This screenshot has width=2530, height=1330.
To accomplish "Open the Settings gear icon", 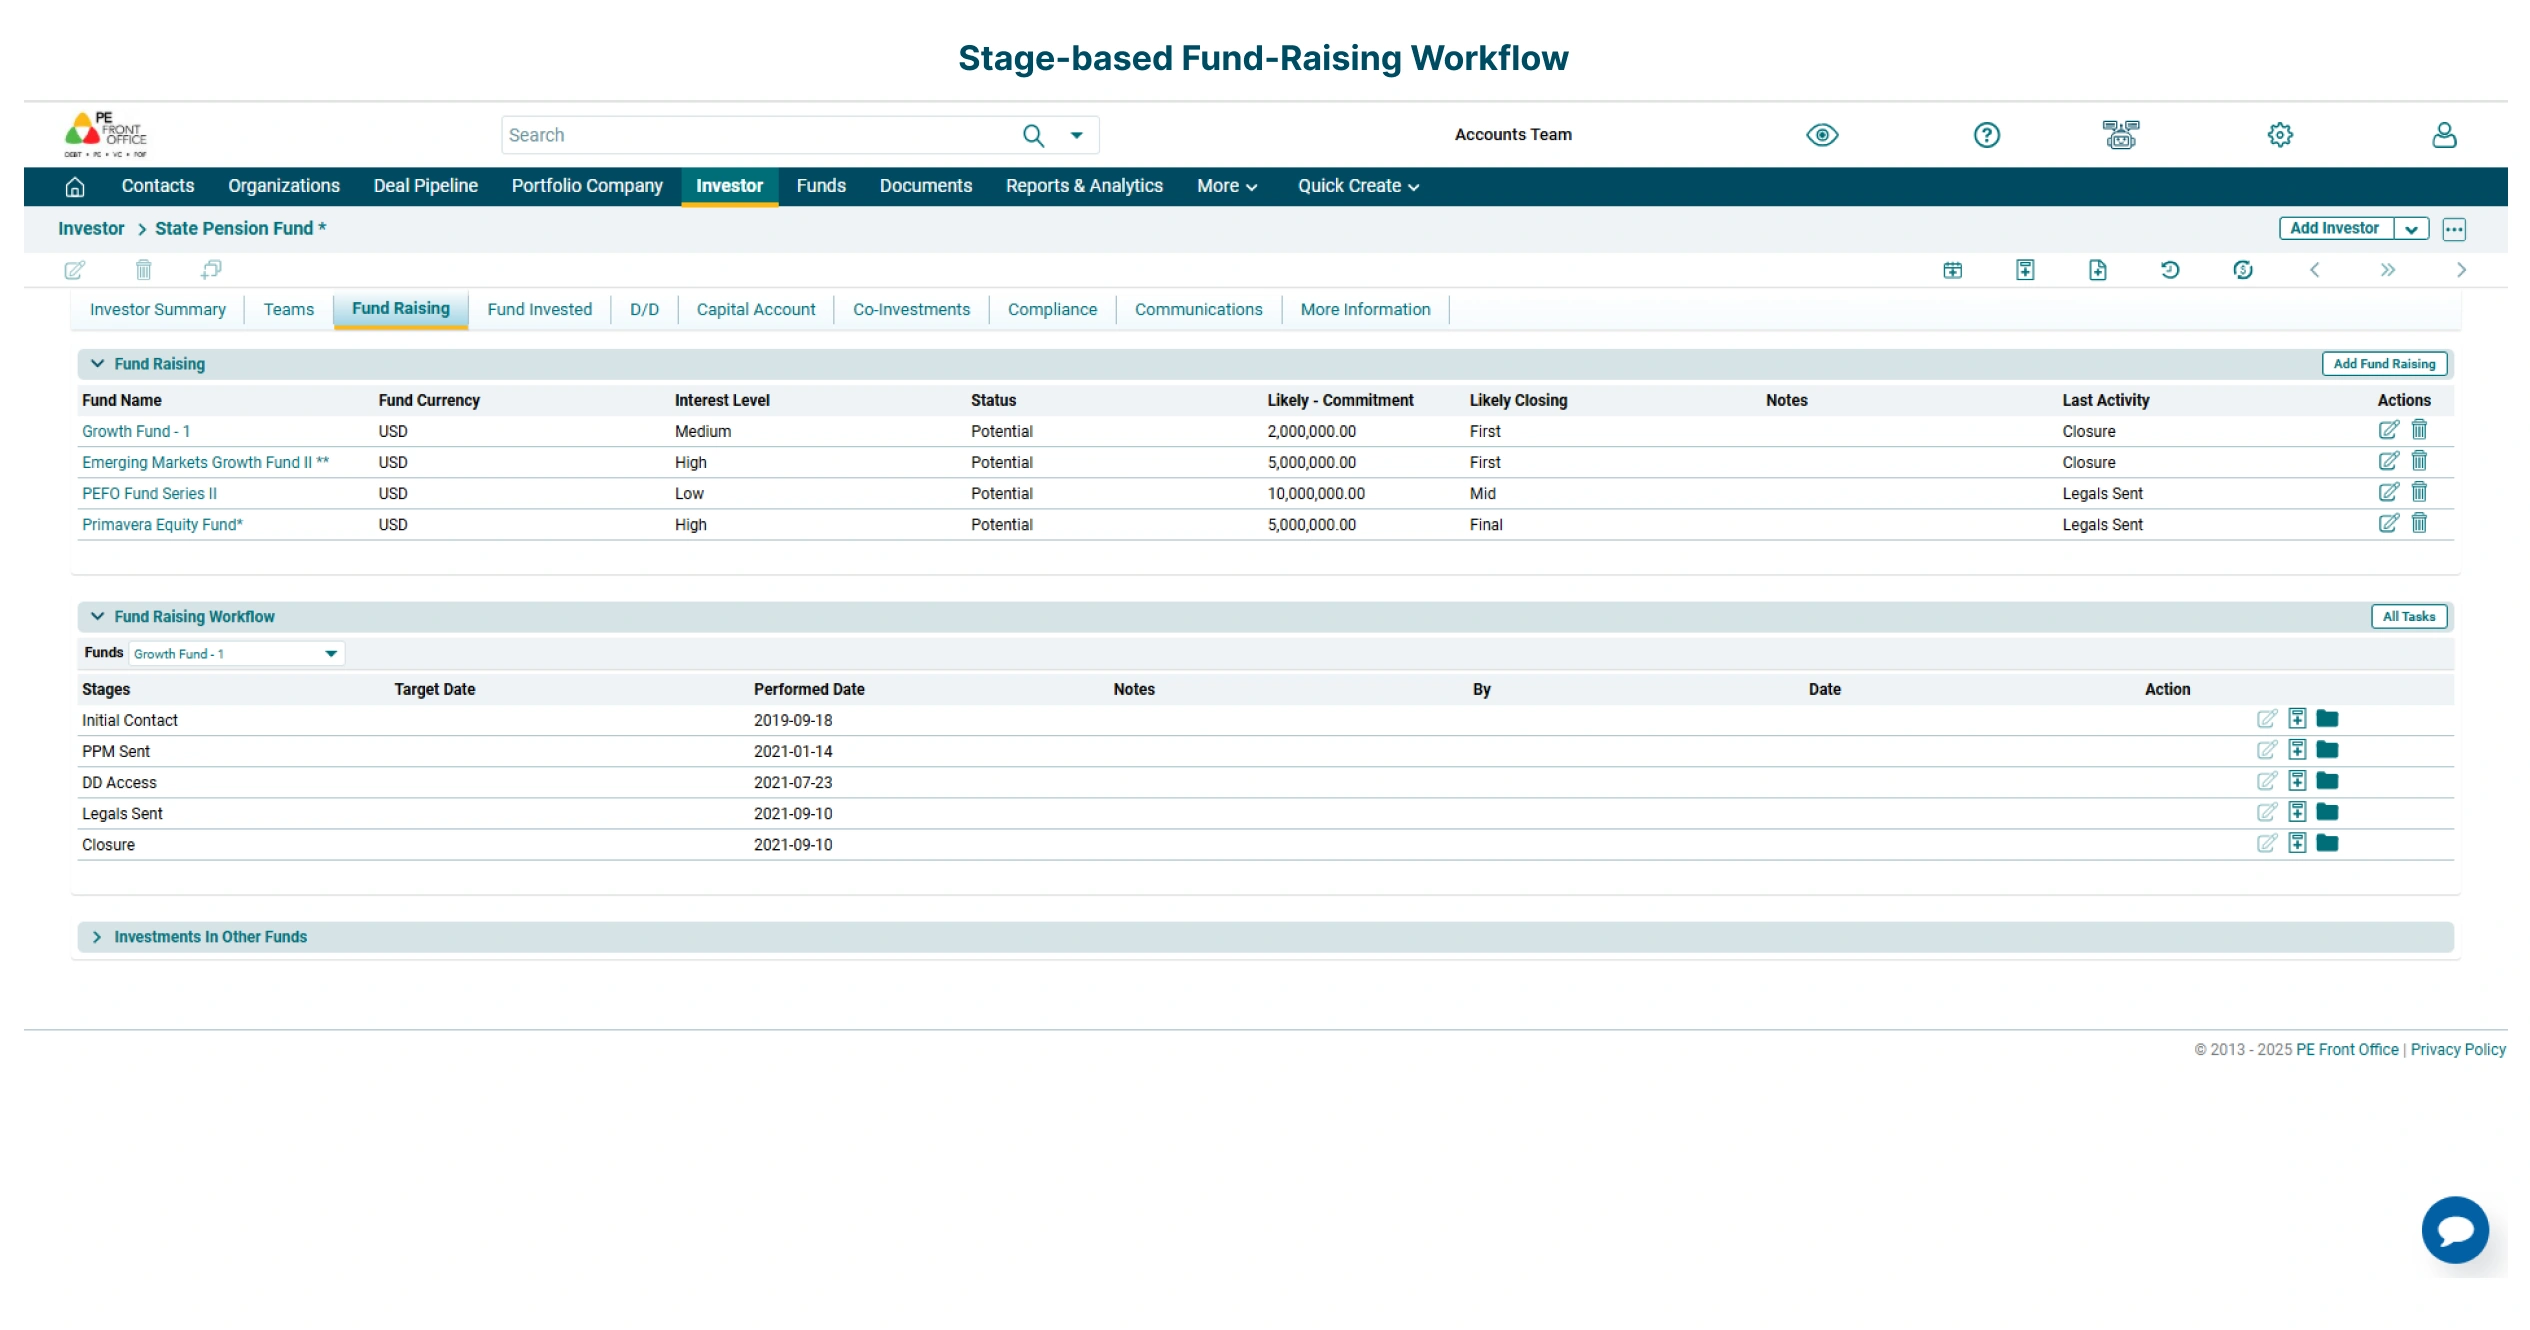I will coord(2280,134).
